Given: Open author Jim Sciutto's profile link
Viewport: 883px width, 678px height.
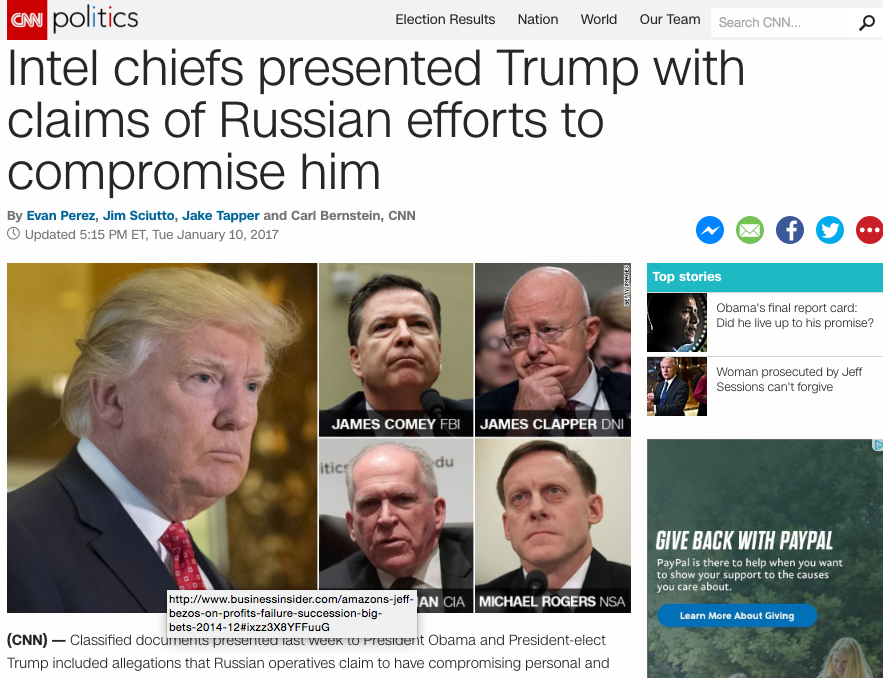Looking at the screenshot, I should tap(139, 216).
